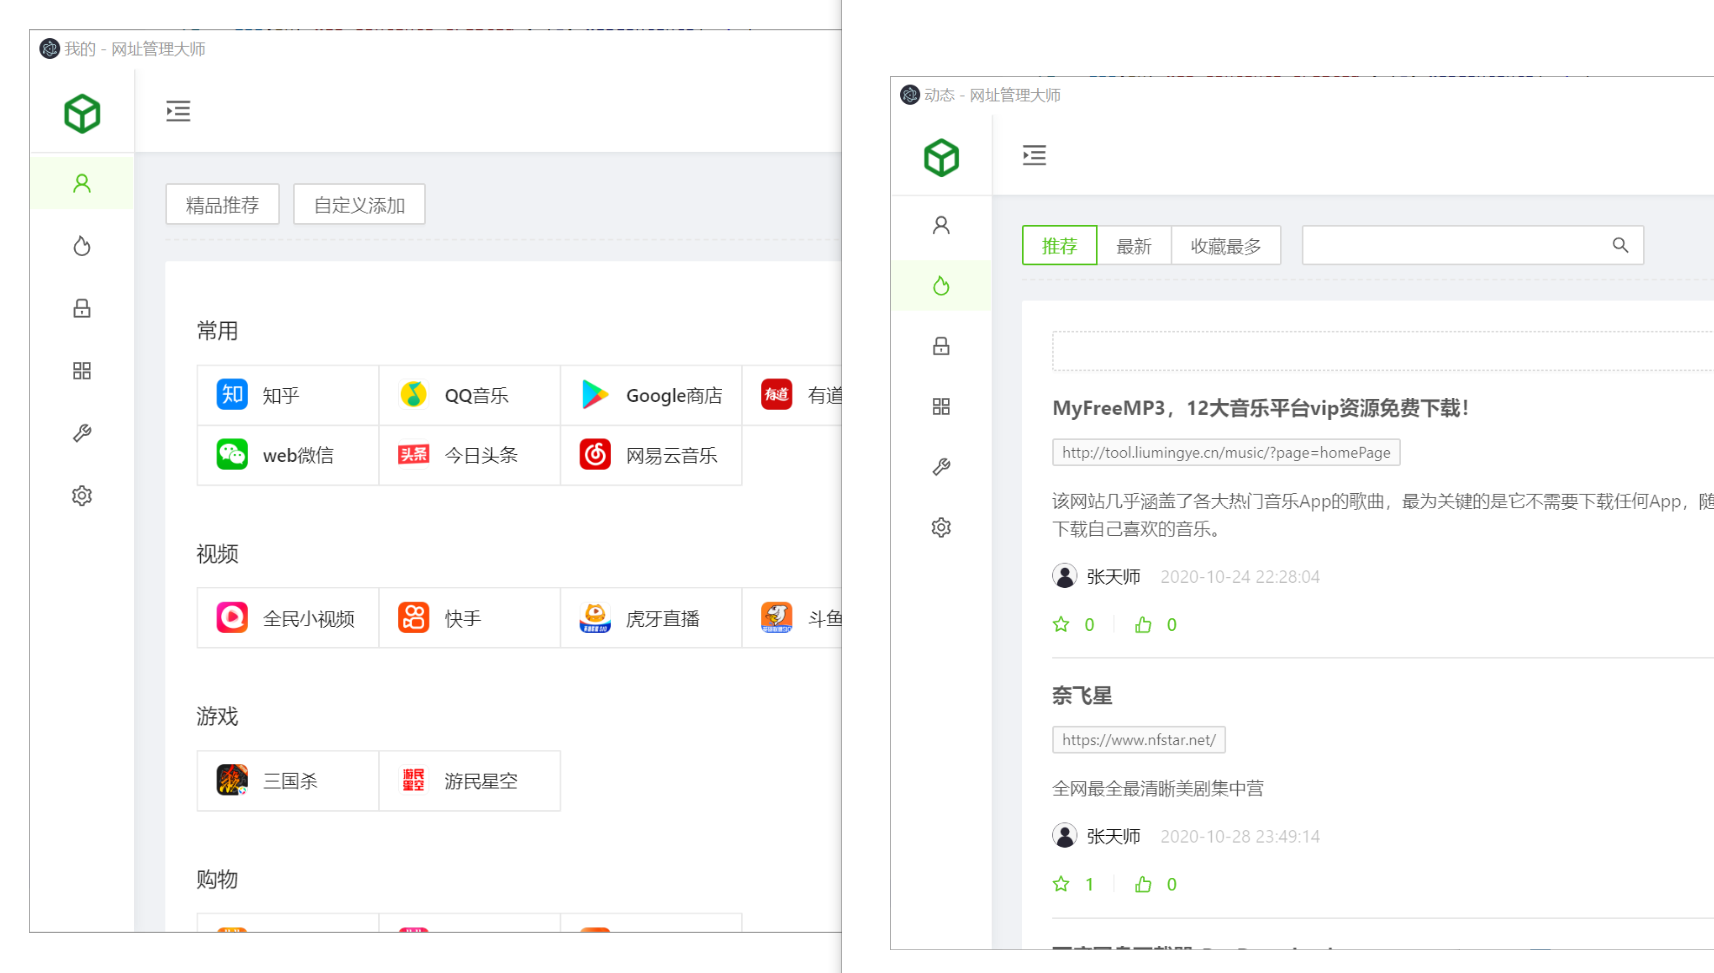Open the gear settings icon in 动态 window sidebar
The width and height of the screenshot is (1714, 973).
941,528
